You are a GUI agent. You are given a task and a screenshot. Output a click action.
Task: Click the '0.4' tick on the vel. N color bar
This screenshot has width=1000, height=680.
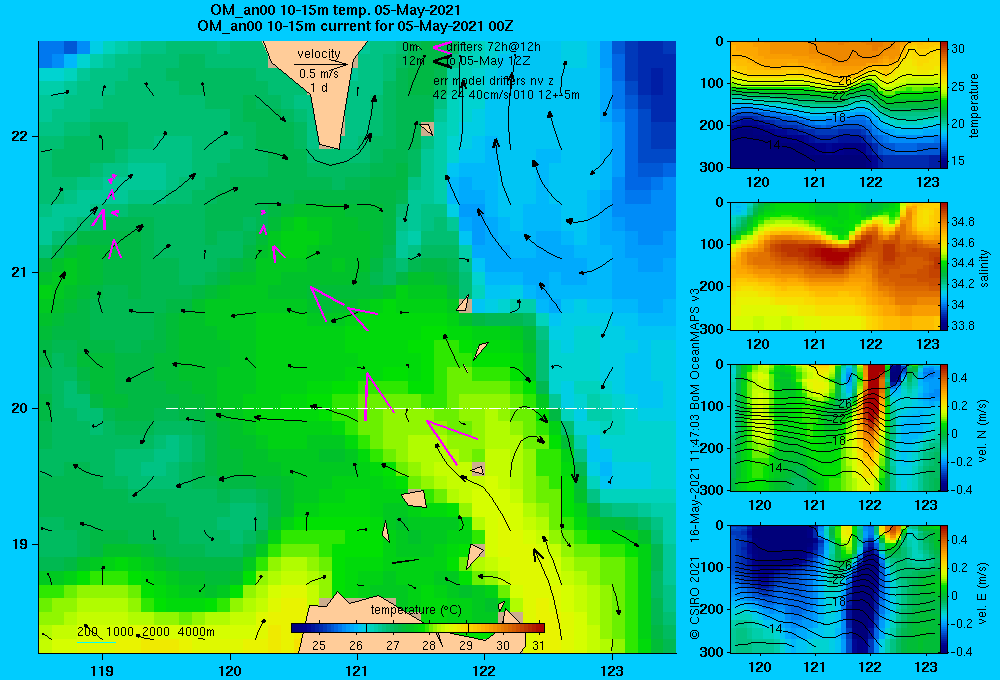pyautogui.click(x=959, y=378)
